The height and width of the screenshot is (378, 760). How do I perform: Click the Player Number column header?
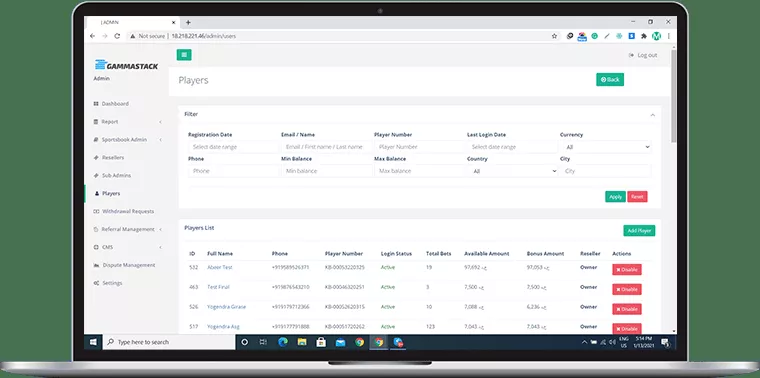click(344, 253)
